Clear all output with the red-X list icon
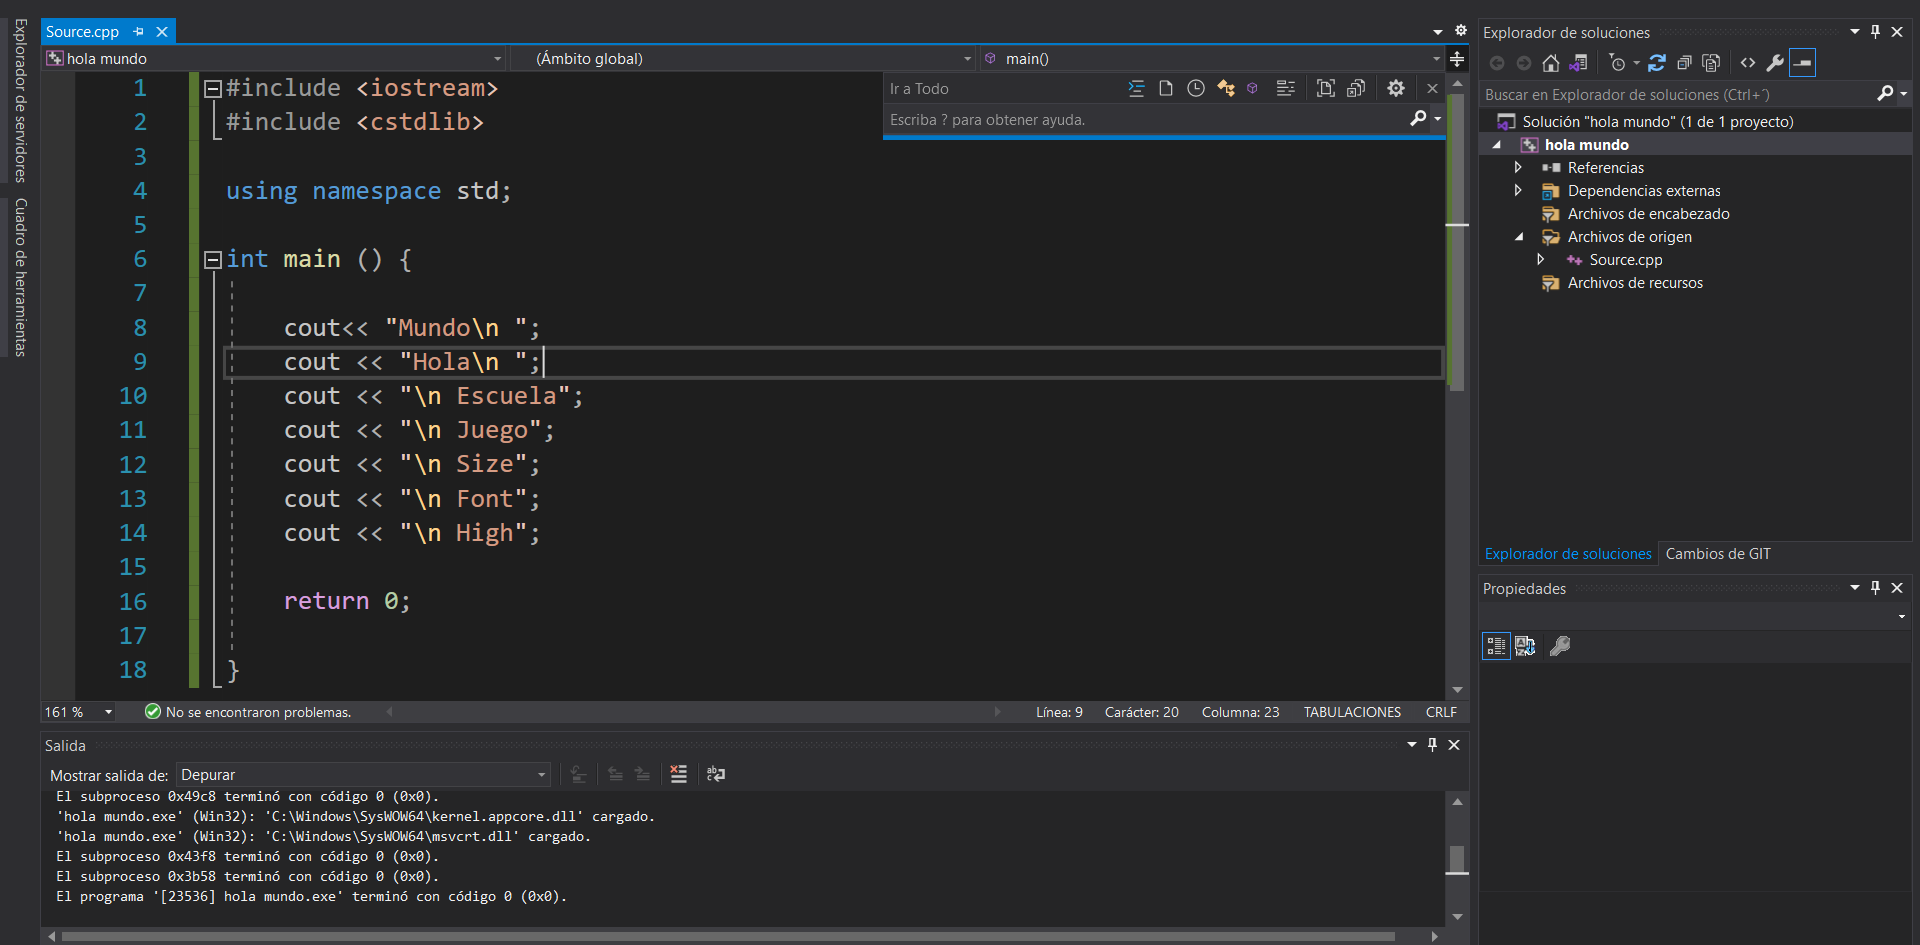The width and height of the screenshot is (1920, 945). pyautogui.click(x=679, y=774)
